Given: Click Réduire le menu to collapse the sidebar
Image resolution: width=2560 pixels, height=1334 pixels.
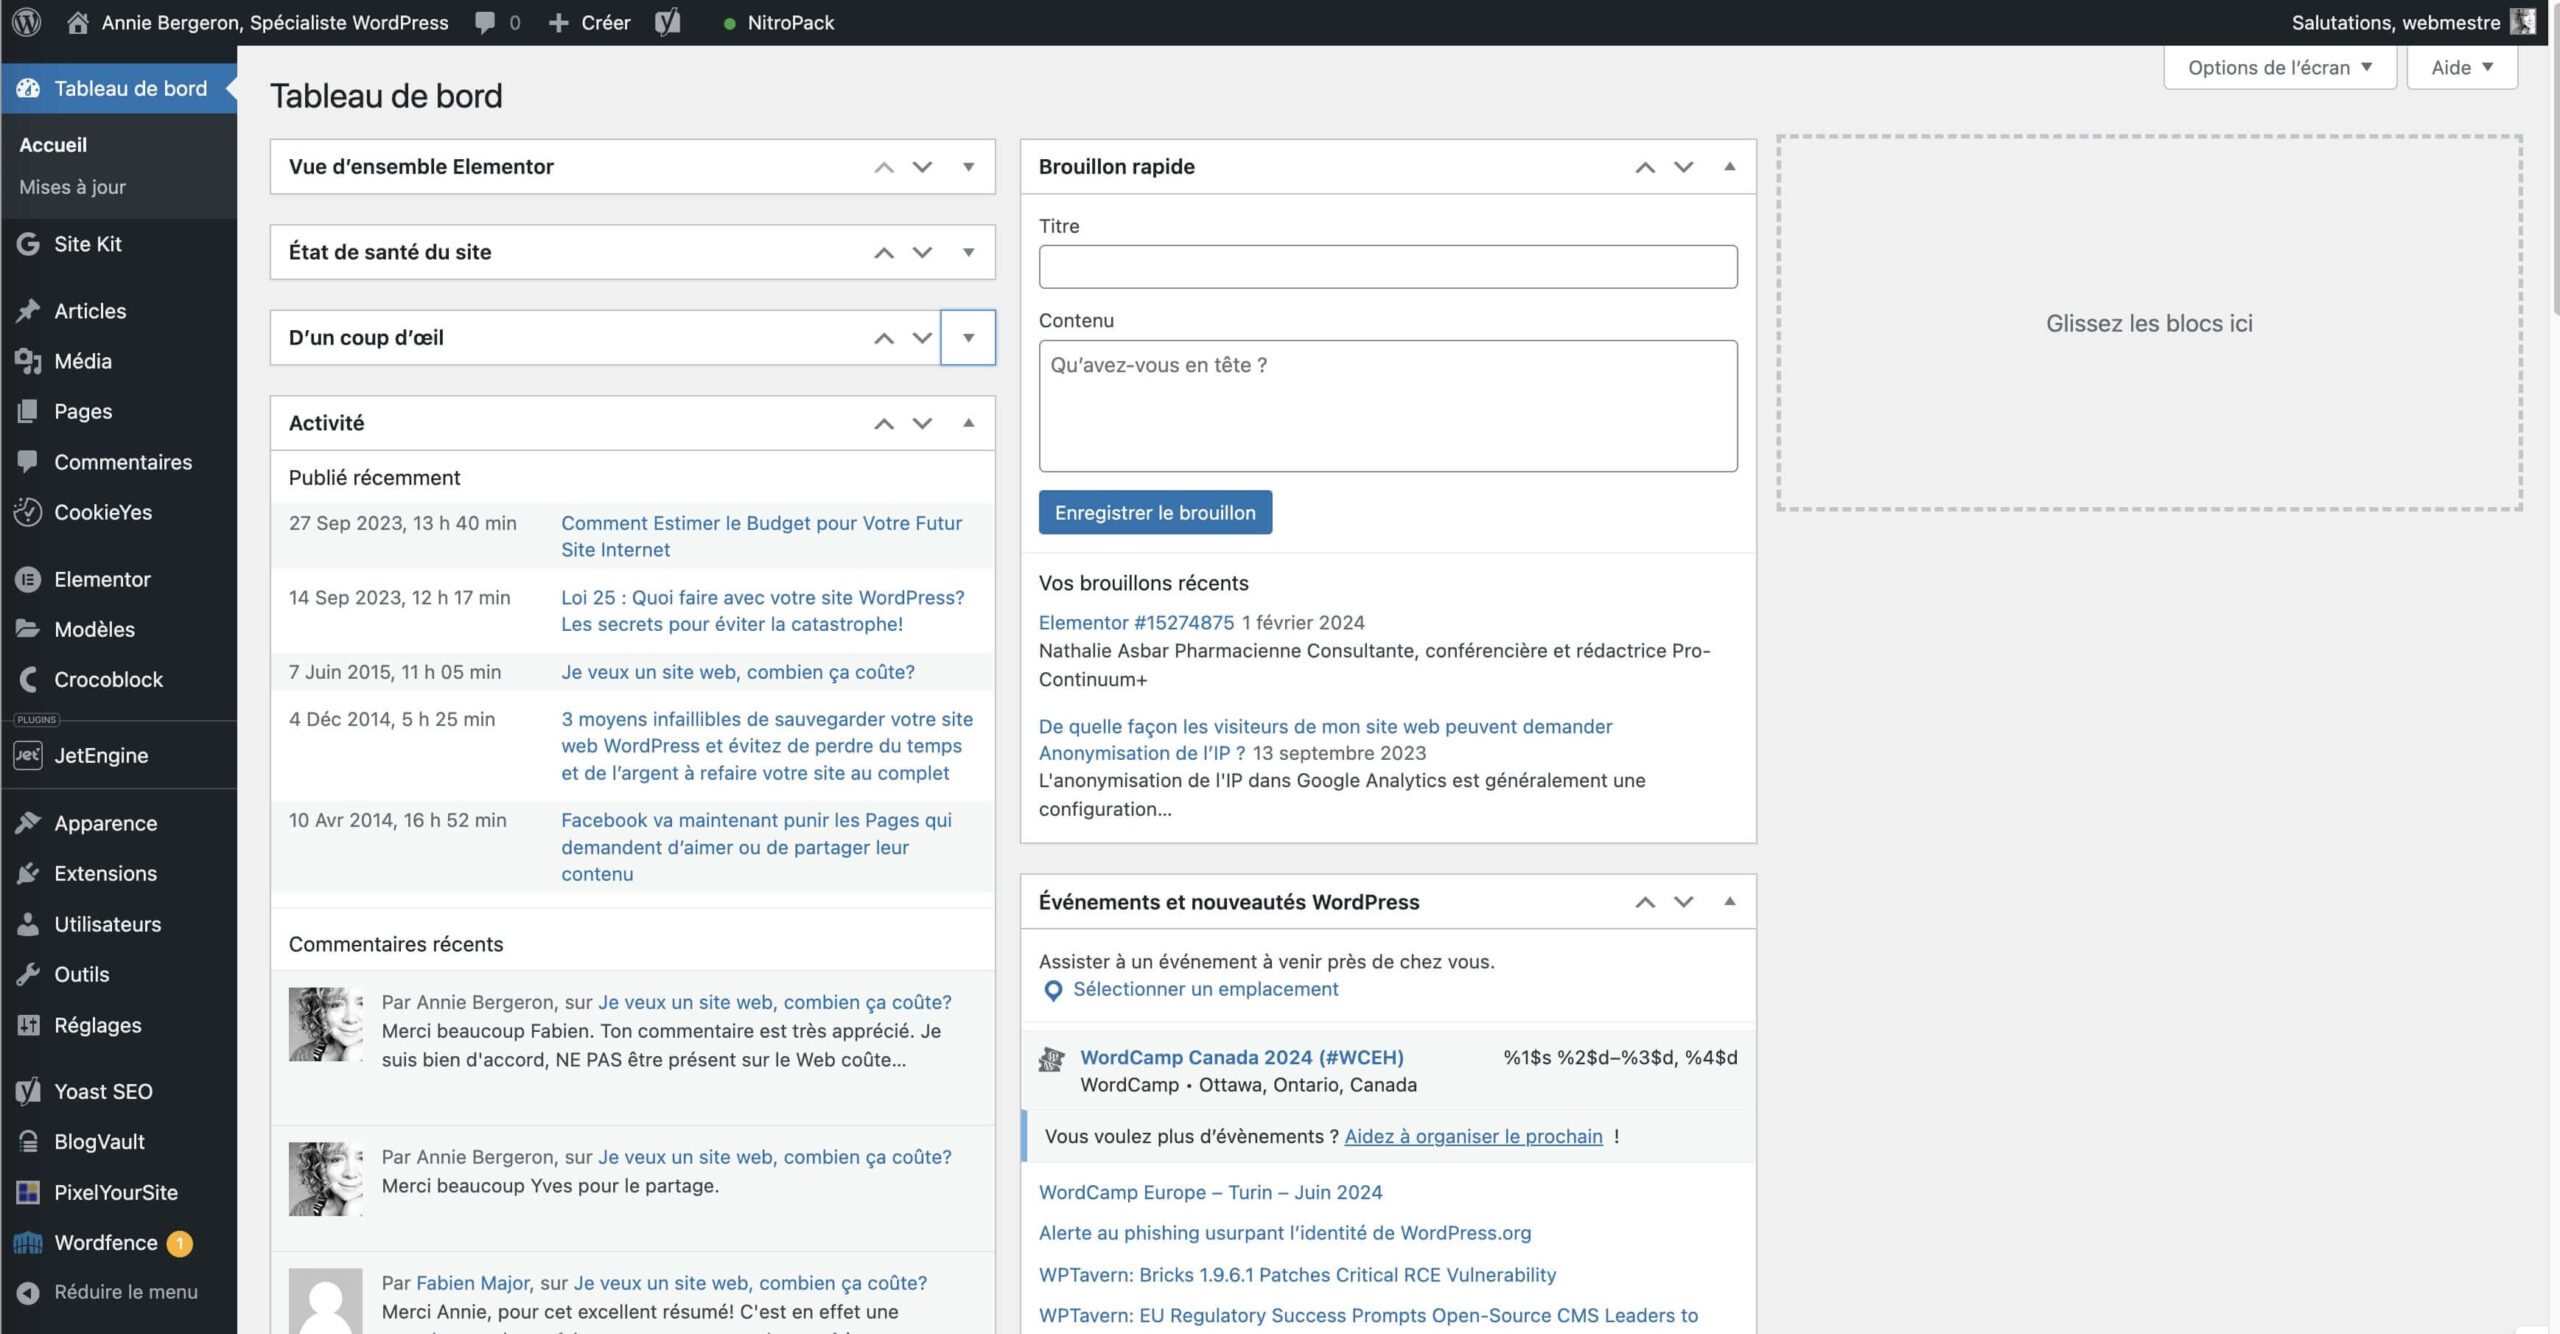Looking at the screenshot, I should 110,1291.
